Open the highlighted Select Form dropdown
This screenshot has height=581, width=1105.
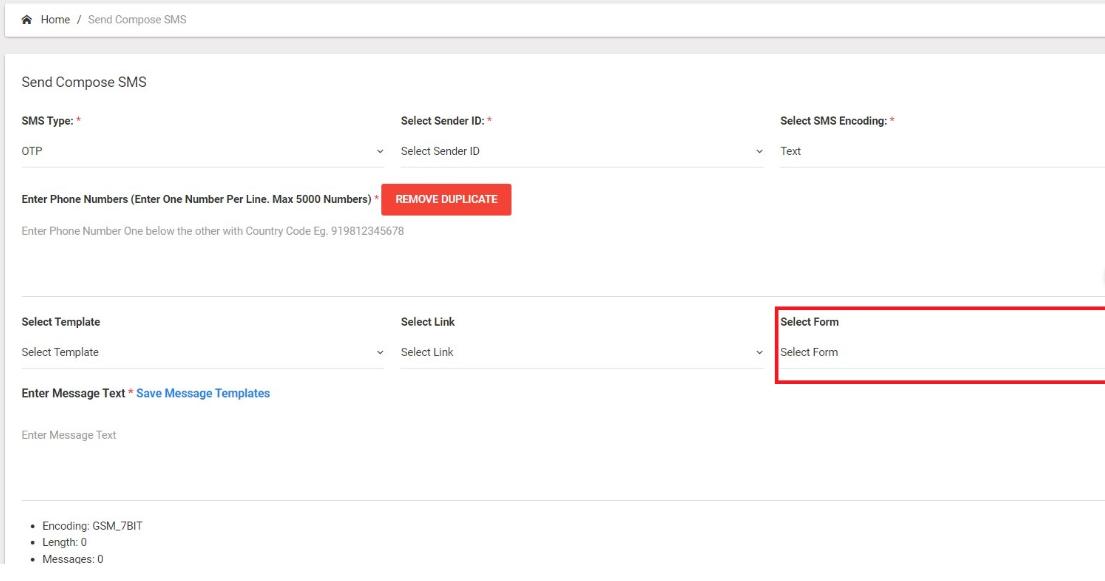(x=942, y=352)
